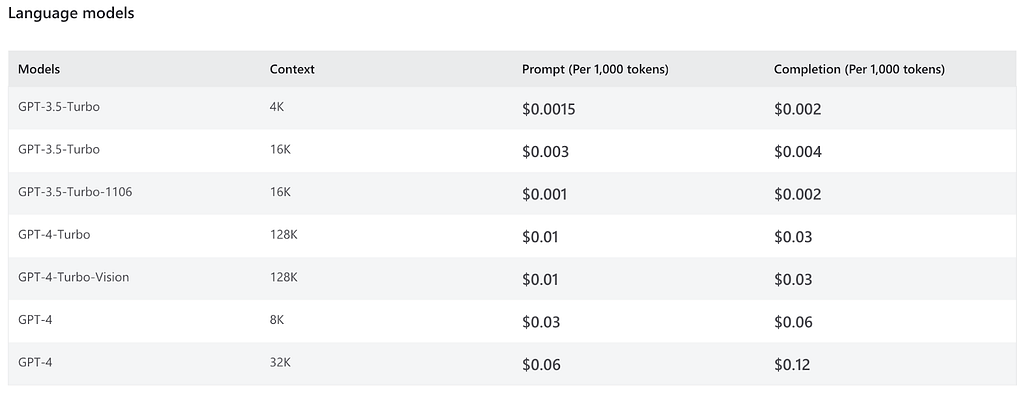The height and width of the screenshot is (395, 1024).
Task: Click the Language models heading
Action: pos(71,13)
